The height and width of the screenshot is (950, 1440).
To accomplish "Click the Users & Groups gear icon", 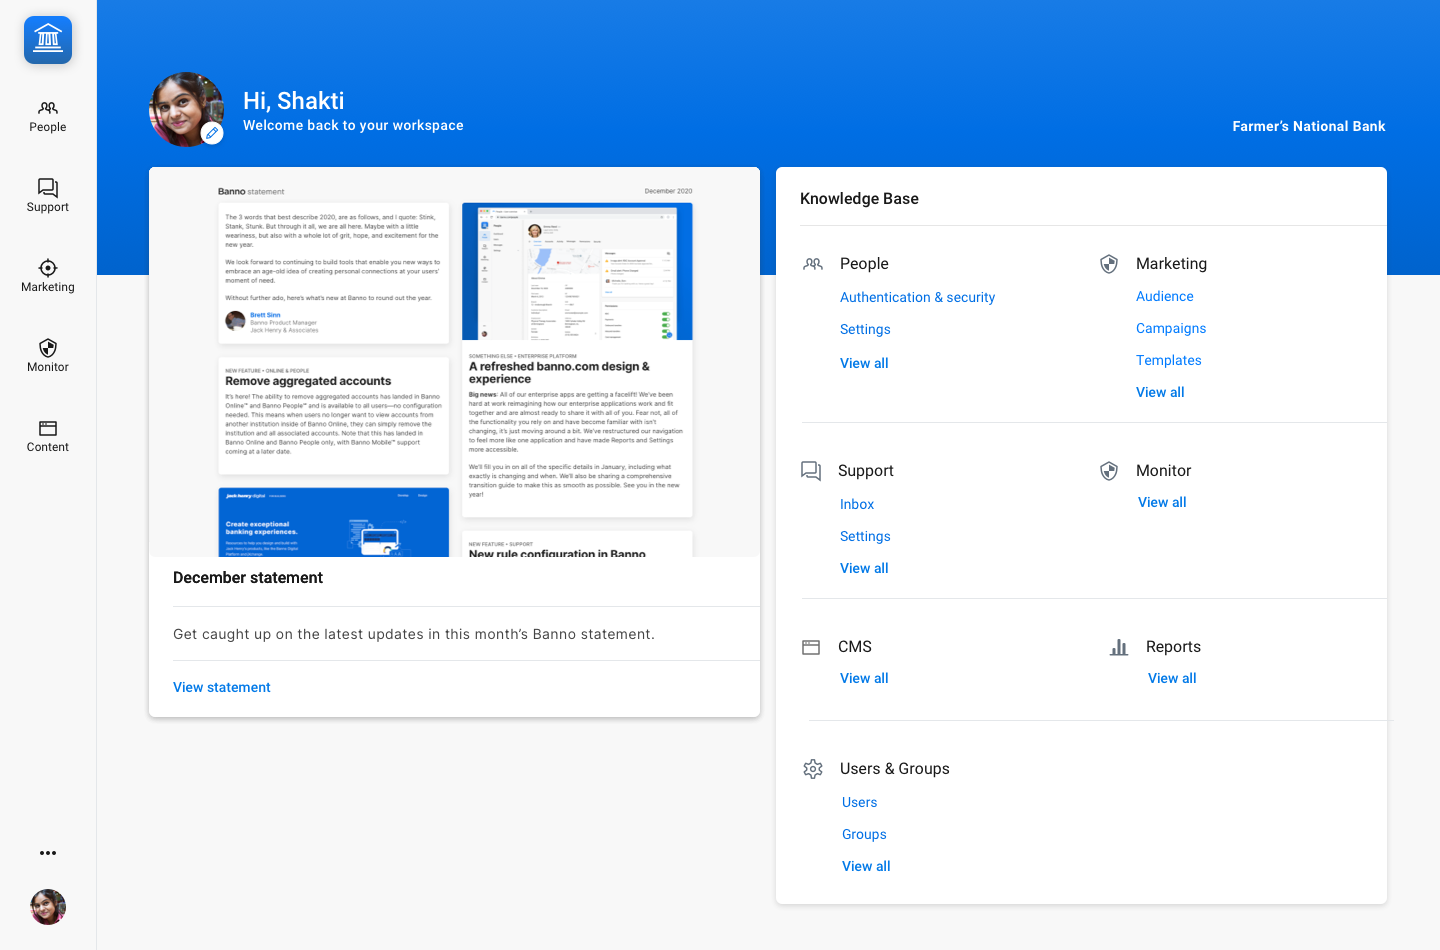I will [813, 769].
